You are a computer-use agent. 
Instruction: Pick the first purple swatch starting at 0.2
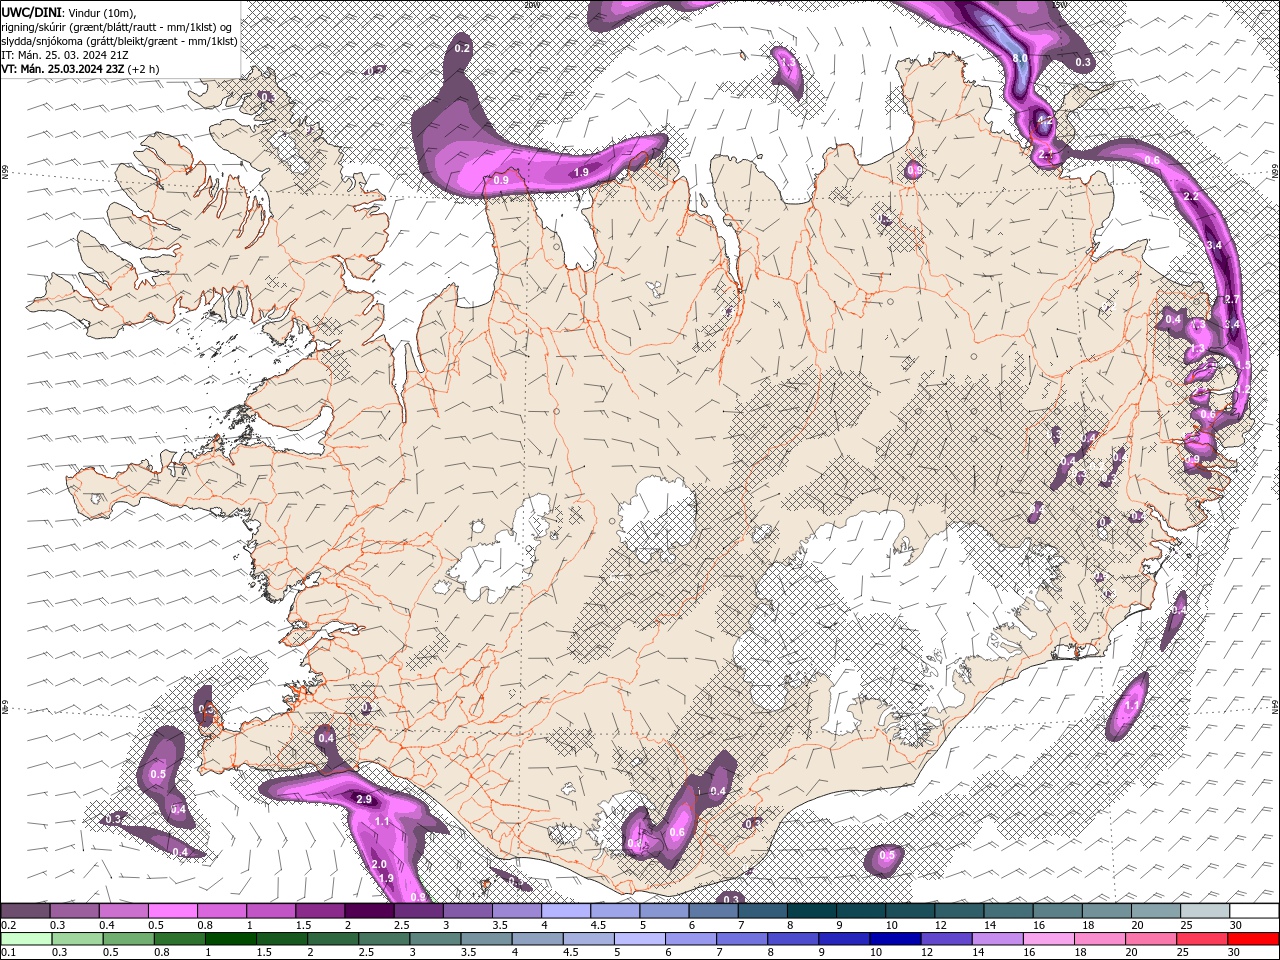click(x=25, y=911)
